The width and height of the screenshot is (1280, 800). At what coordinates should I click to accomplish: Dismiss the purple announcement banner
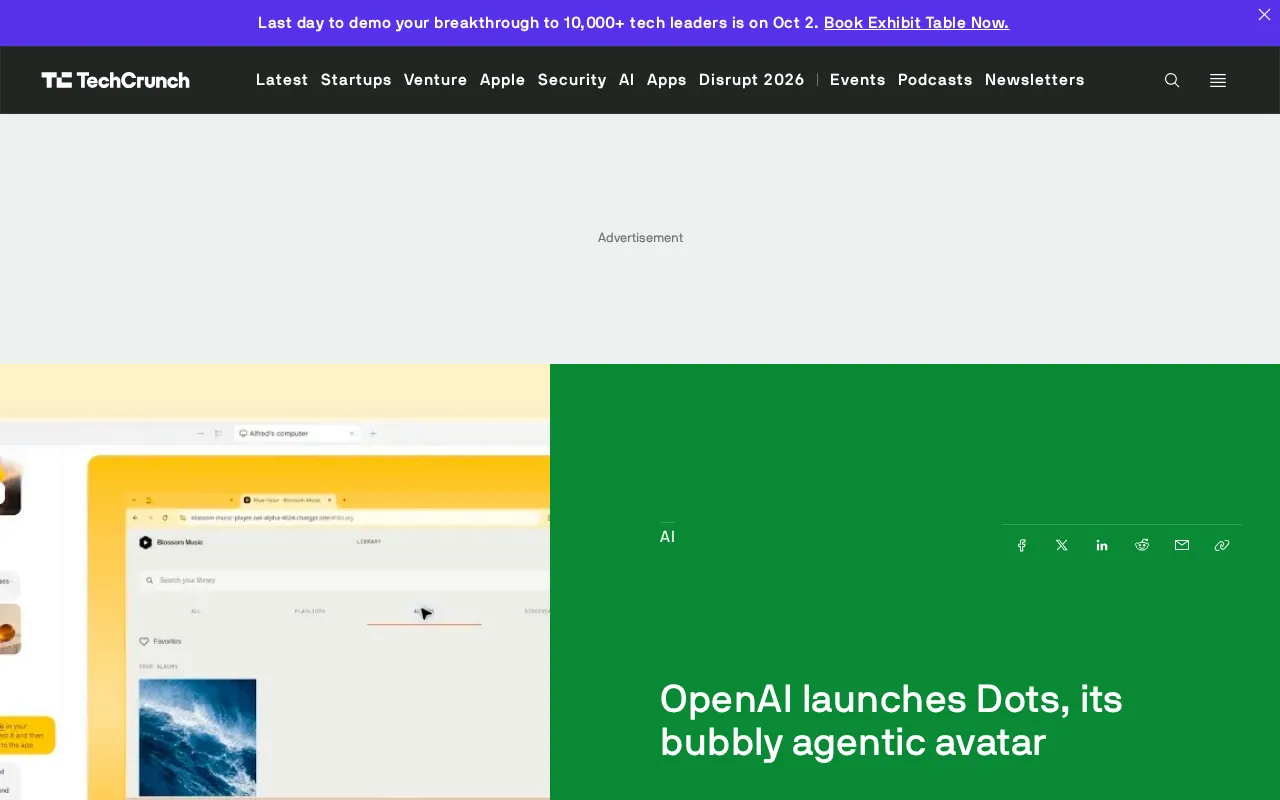click(x=1264, y=15)
